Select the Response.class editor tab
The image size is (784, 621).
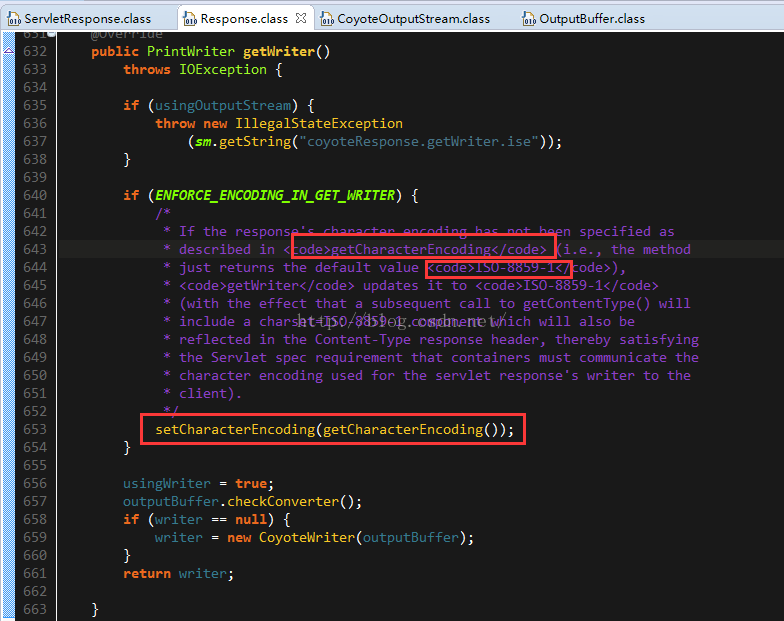click(244, 18)
